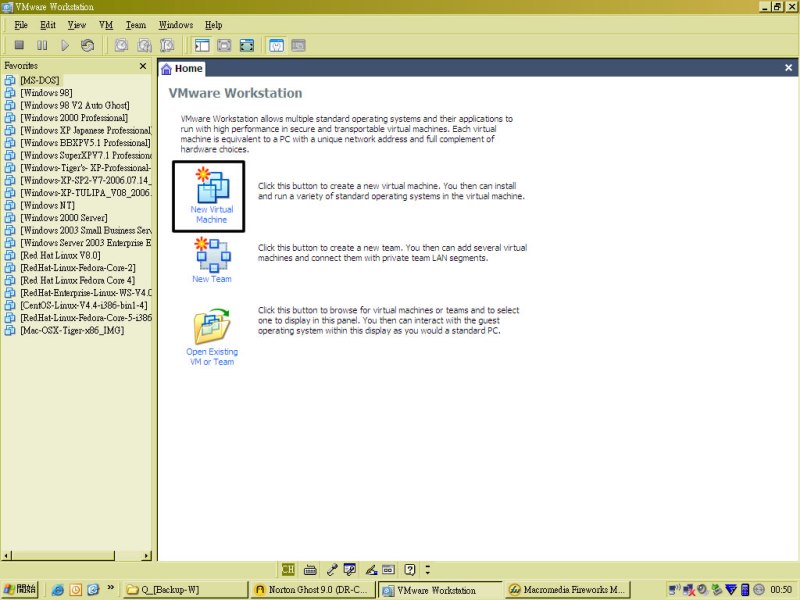800x600 pixels.
Task: Select [Windows 2003 Small Business Server] favorite
Action: click(85, 230)
